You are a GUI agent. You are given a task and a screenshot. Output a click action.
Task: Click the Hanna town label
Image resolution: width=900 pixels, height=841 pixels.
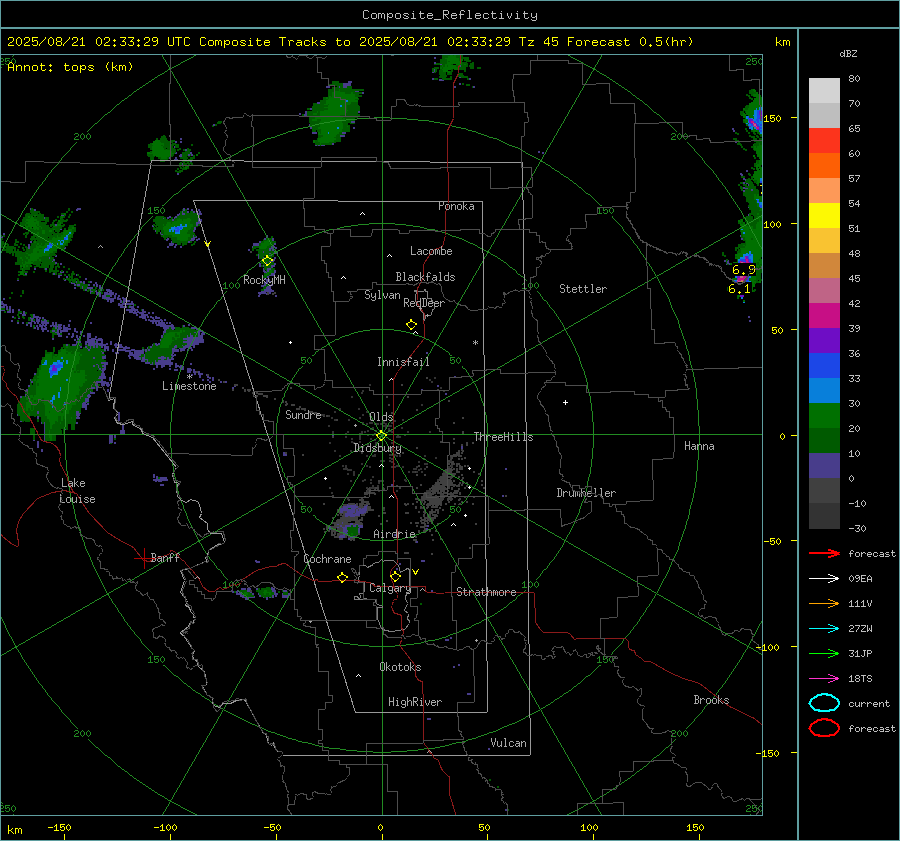coord(699,446)
